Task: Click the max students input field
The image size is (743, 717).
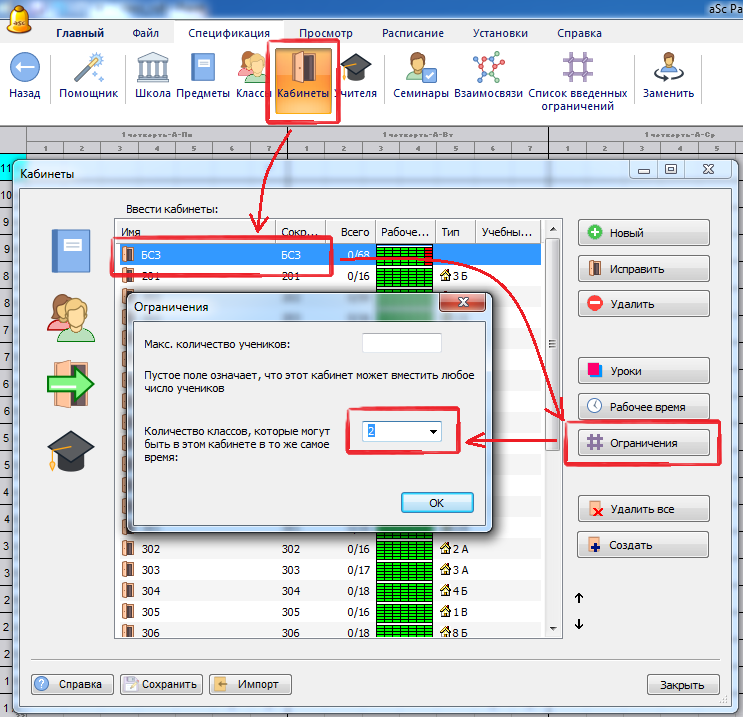Action: (401, 344)
